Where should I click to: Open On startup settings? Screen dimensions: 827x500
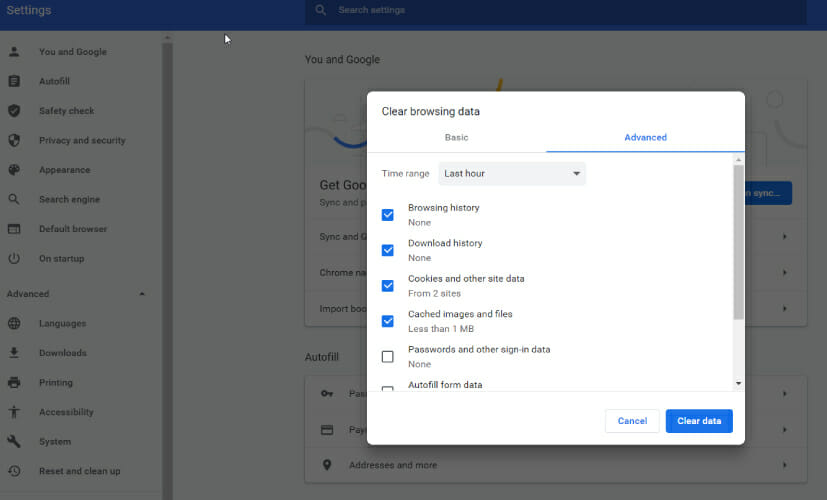point(61,258)
